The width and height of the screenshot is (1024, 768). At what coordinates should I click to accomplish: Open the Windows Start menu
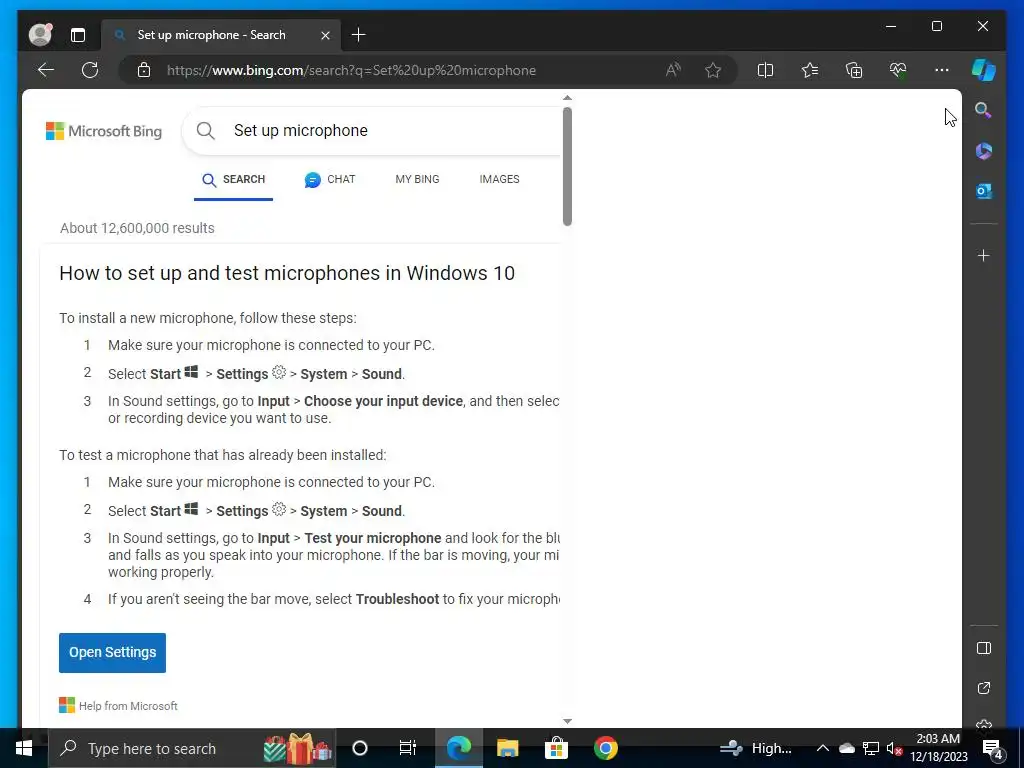pyautogui.click(x=24, y=748)
